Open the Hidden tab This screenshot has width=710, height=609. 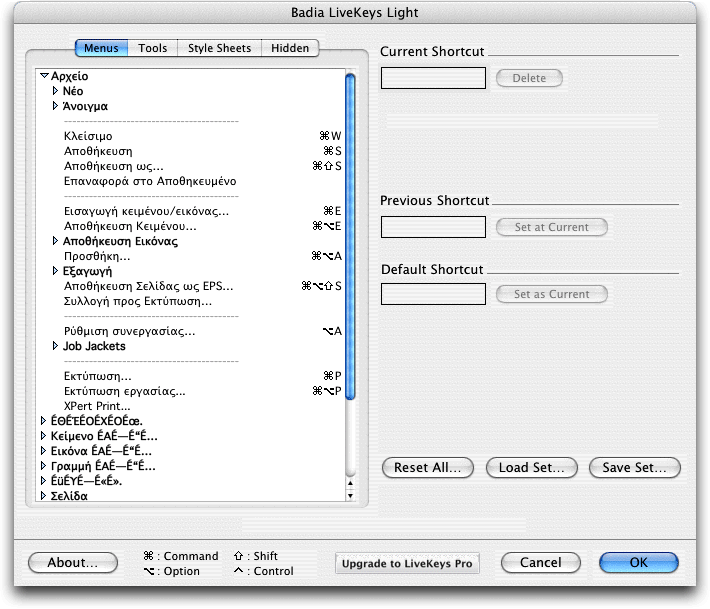point(290,48)
